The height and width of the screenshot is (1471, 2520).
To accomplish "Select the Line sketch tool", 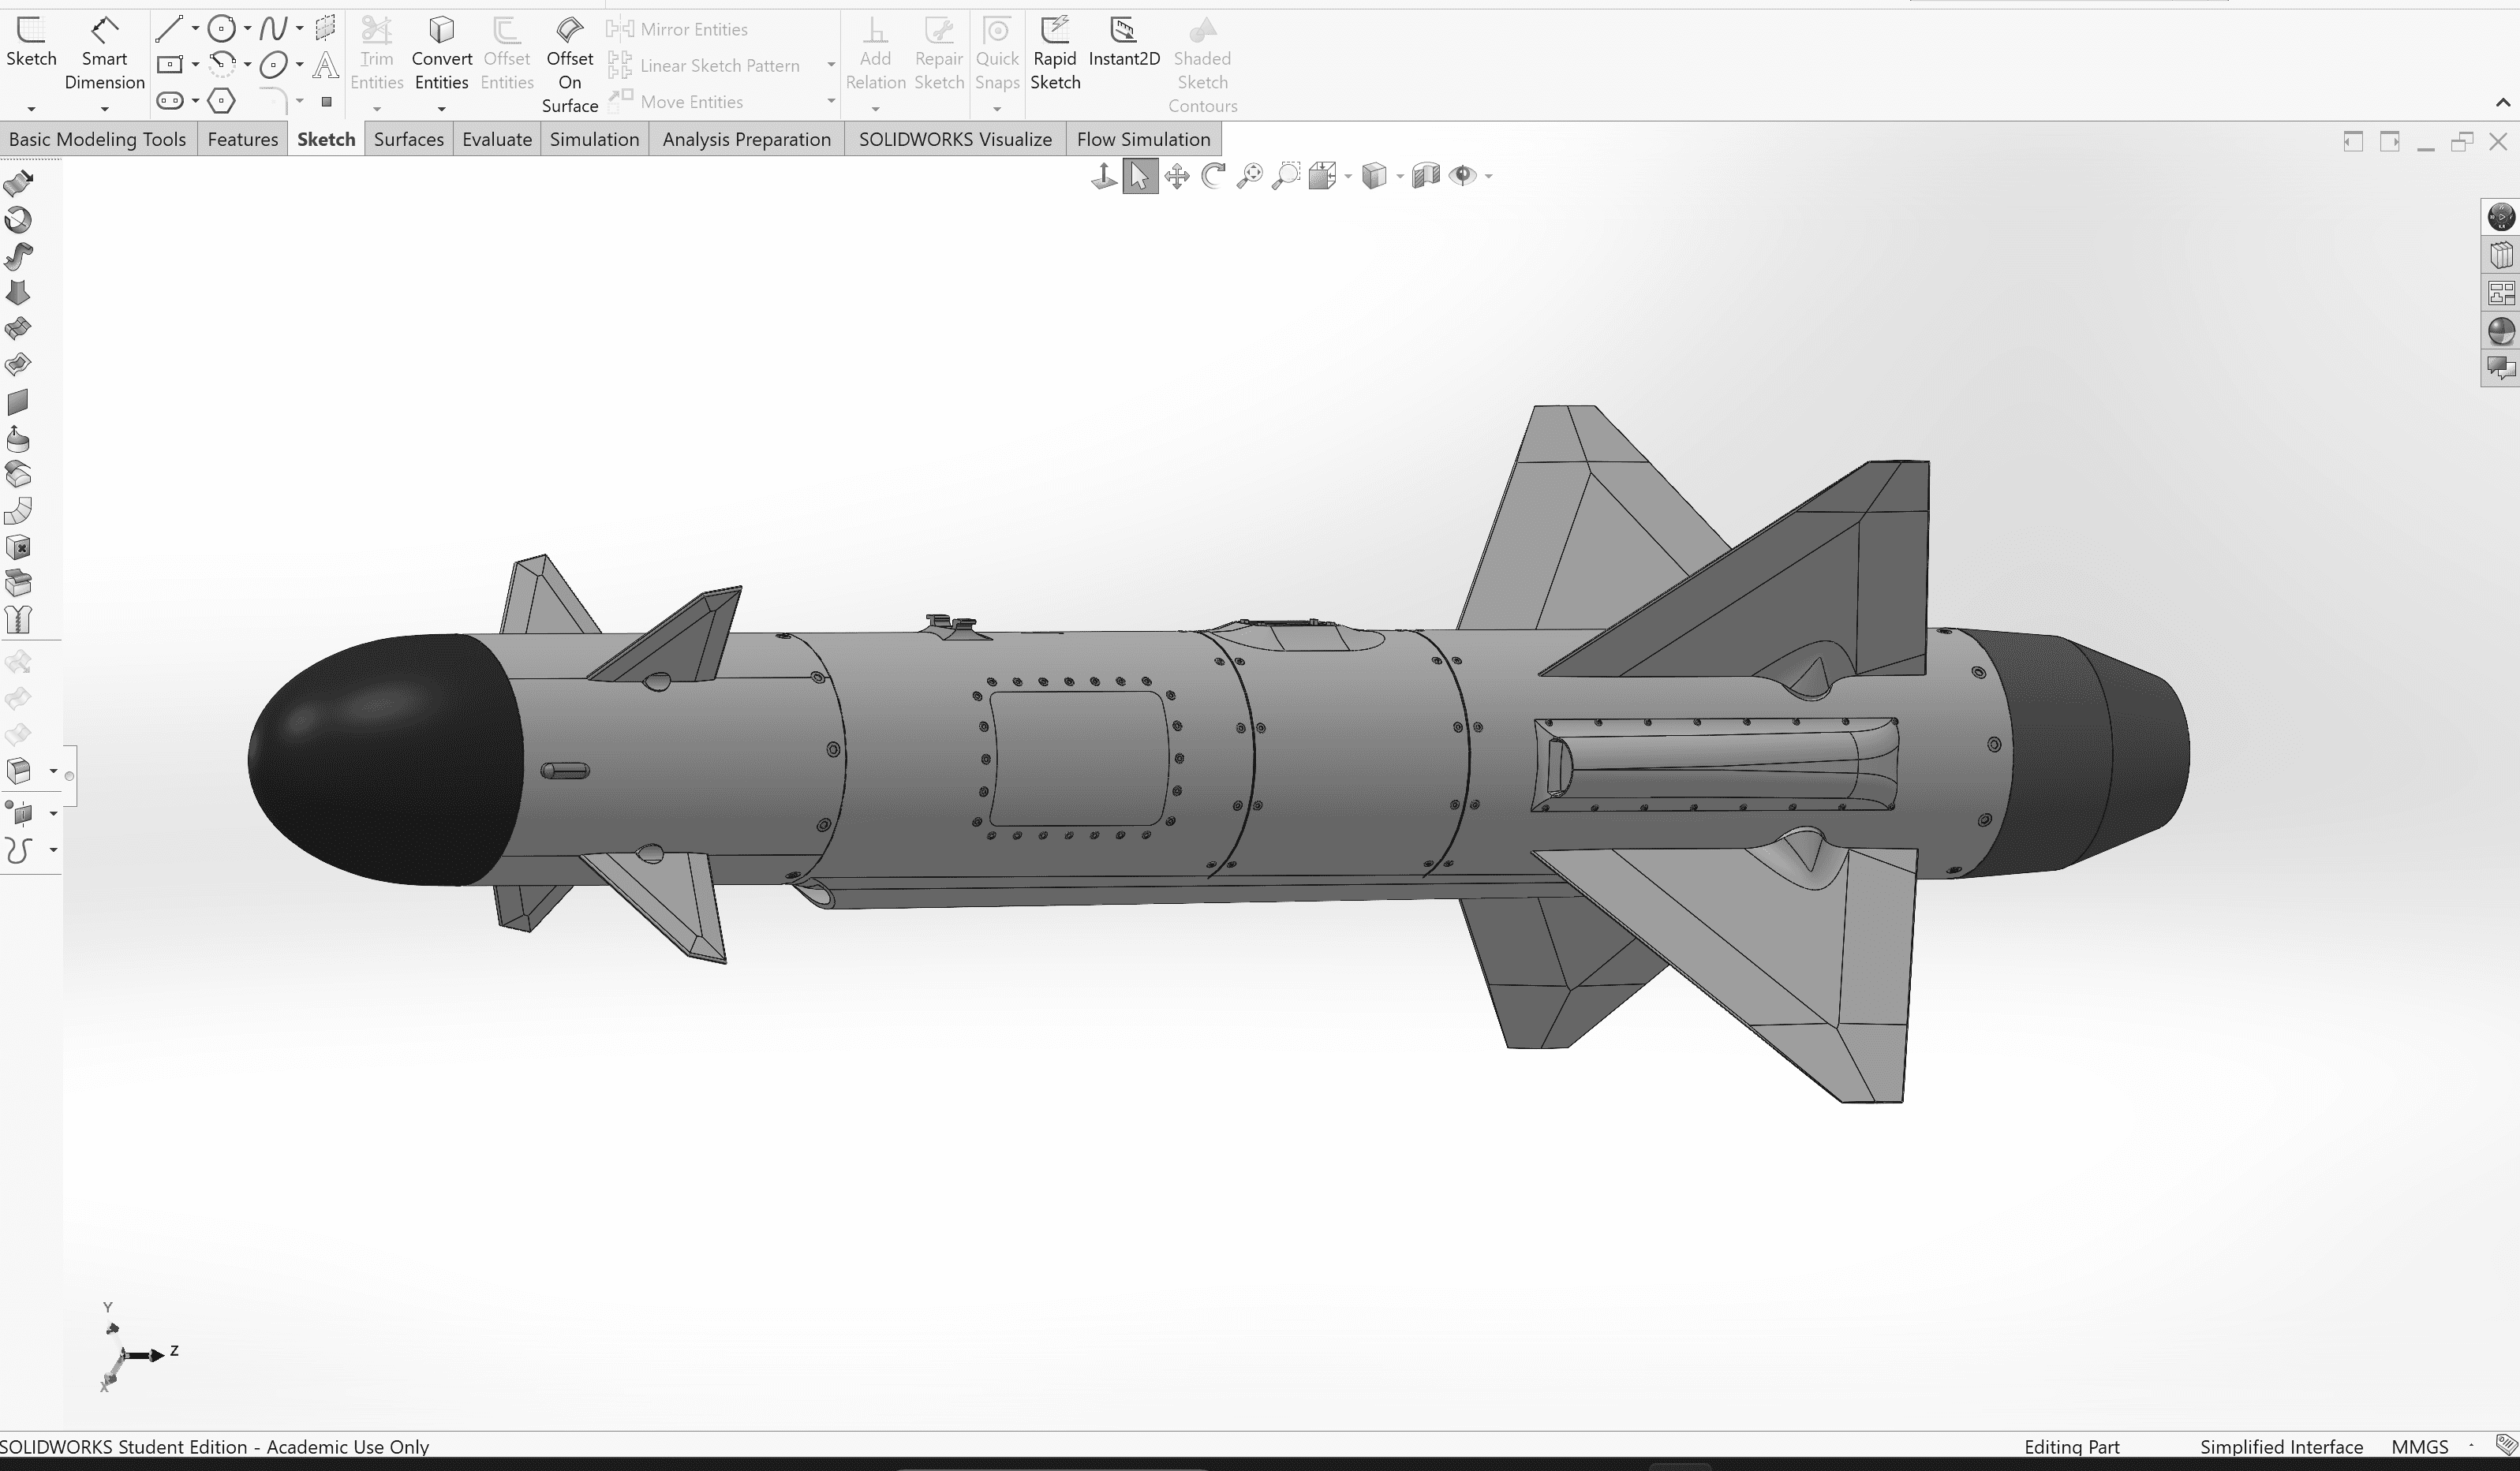I will [169, 29].
